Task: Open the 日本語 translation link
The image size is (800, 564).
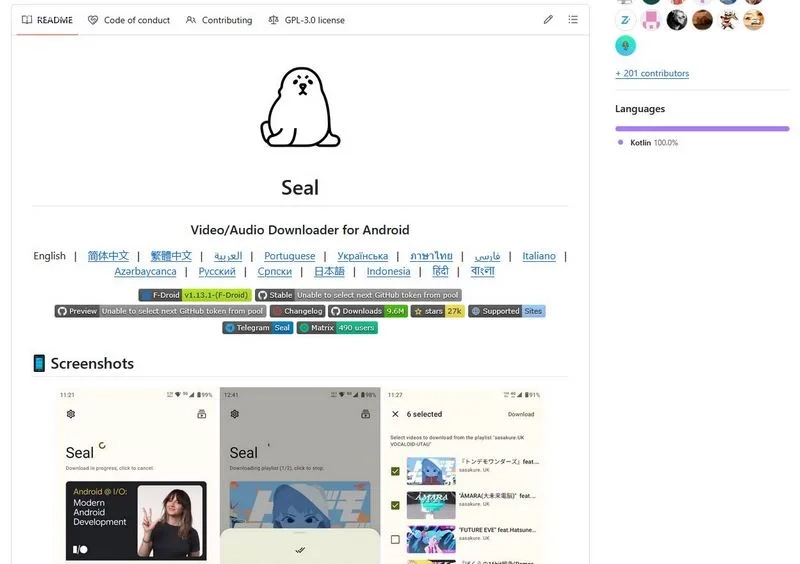Action: pos(329,272)
